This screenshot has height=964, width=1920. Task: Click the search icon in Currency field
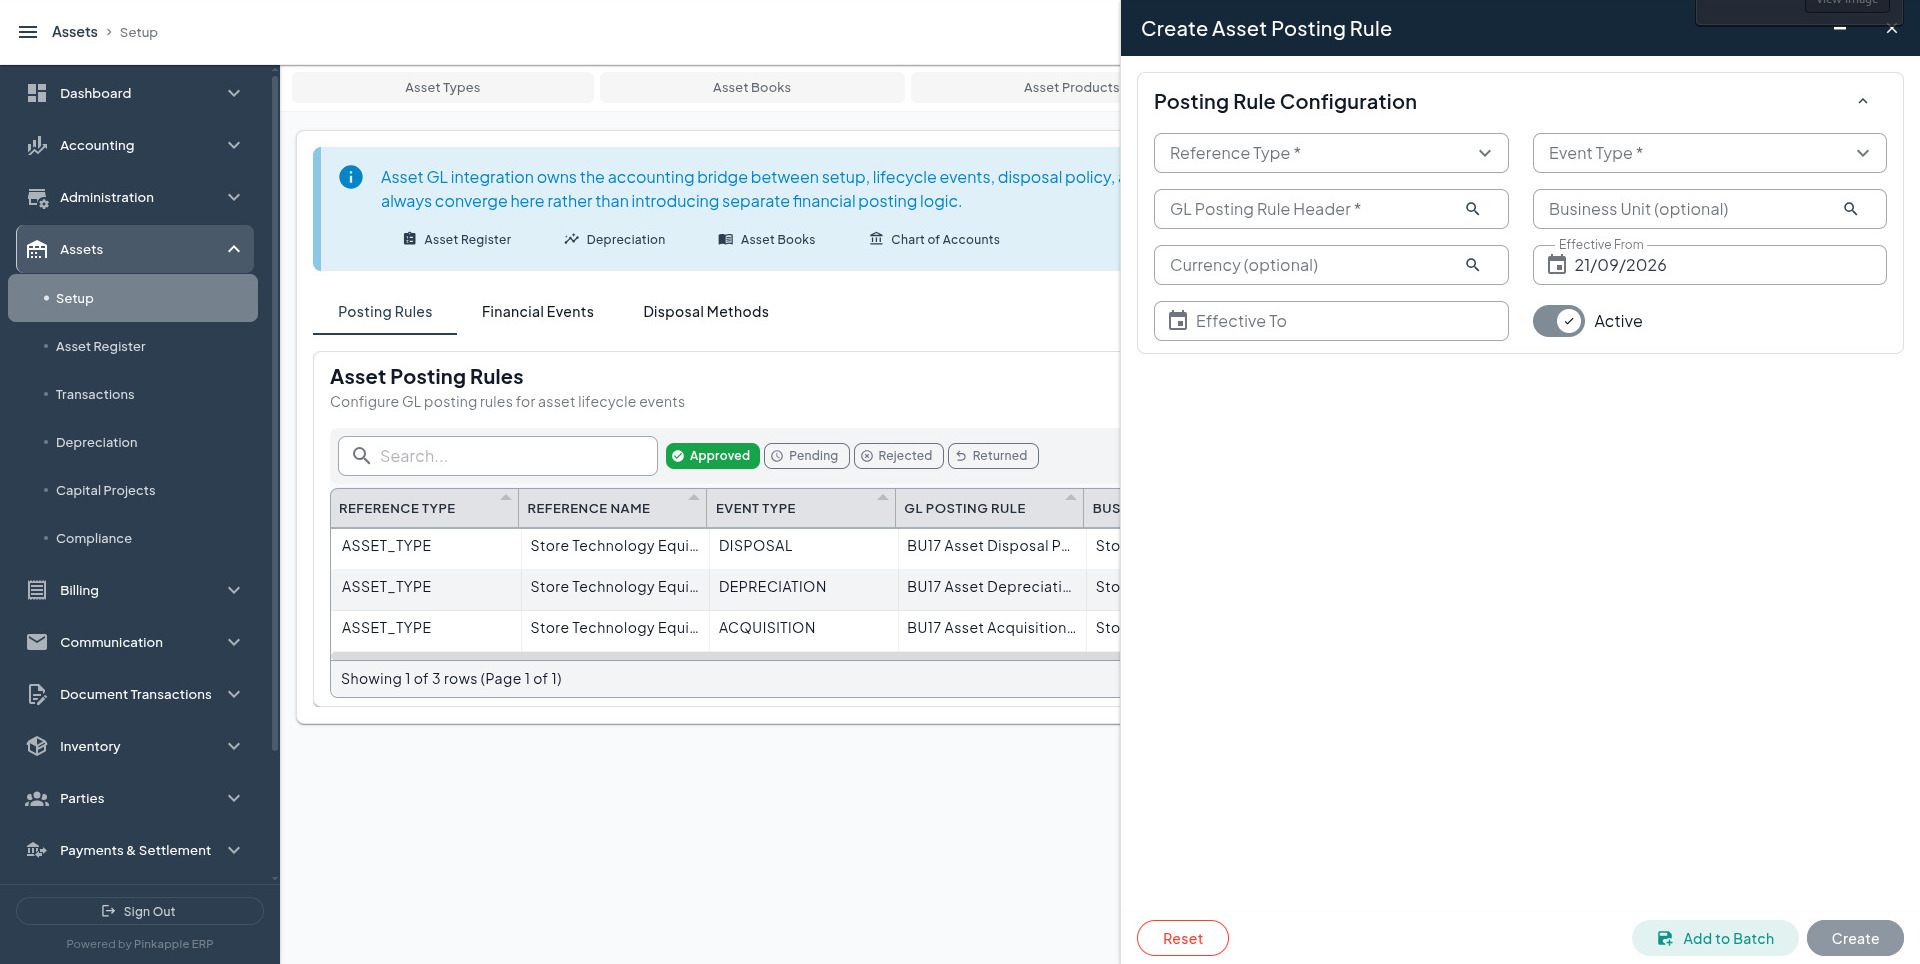tap(1472, 265)
